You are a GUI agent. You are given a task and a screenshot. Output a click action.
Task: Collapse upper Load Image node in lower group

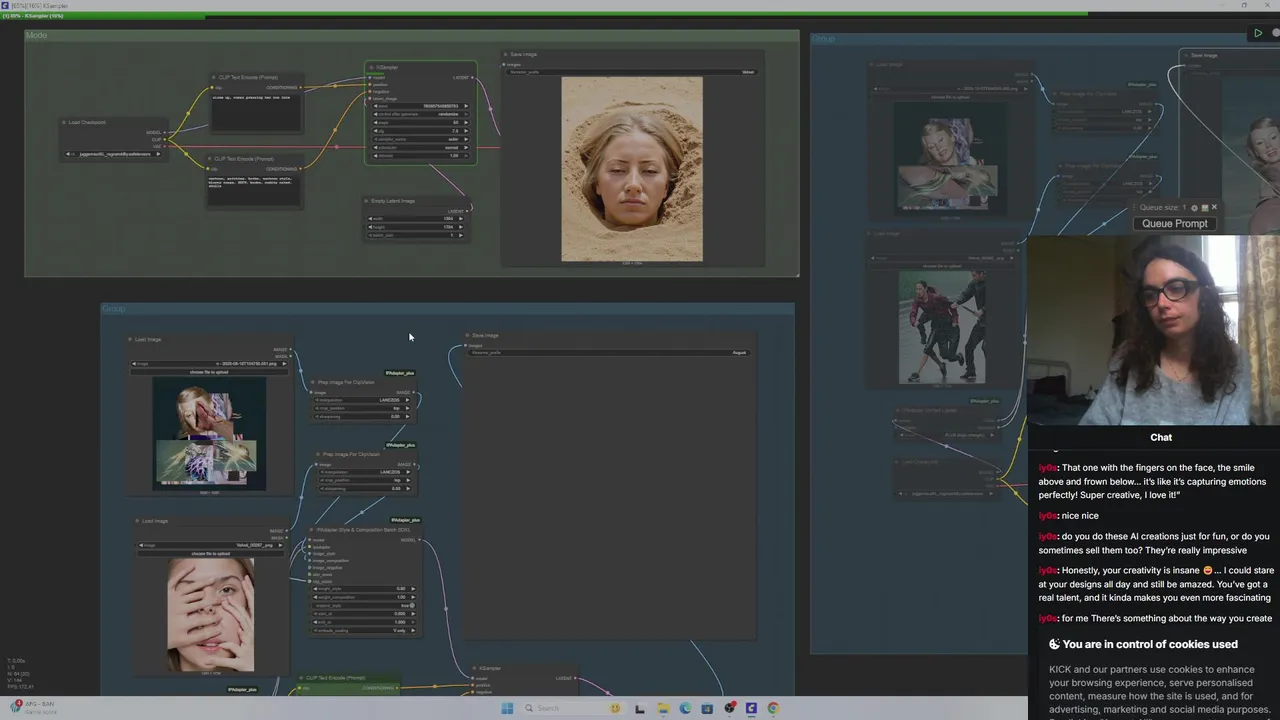pos(131,339)
